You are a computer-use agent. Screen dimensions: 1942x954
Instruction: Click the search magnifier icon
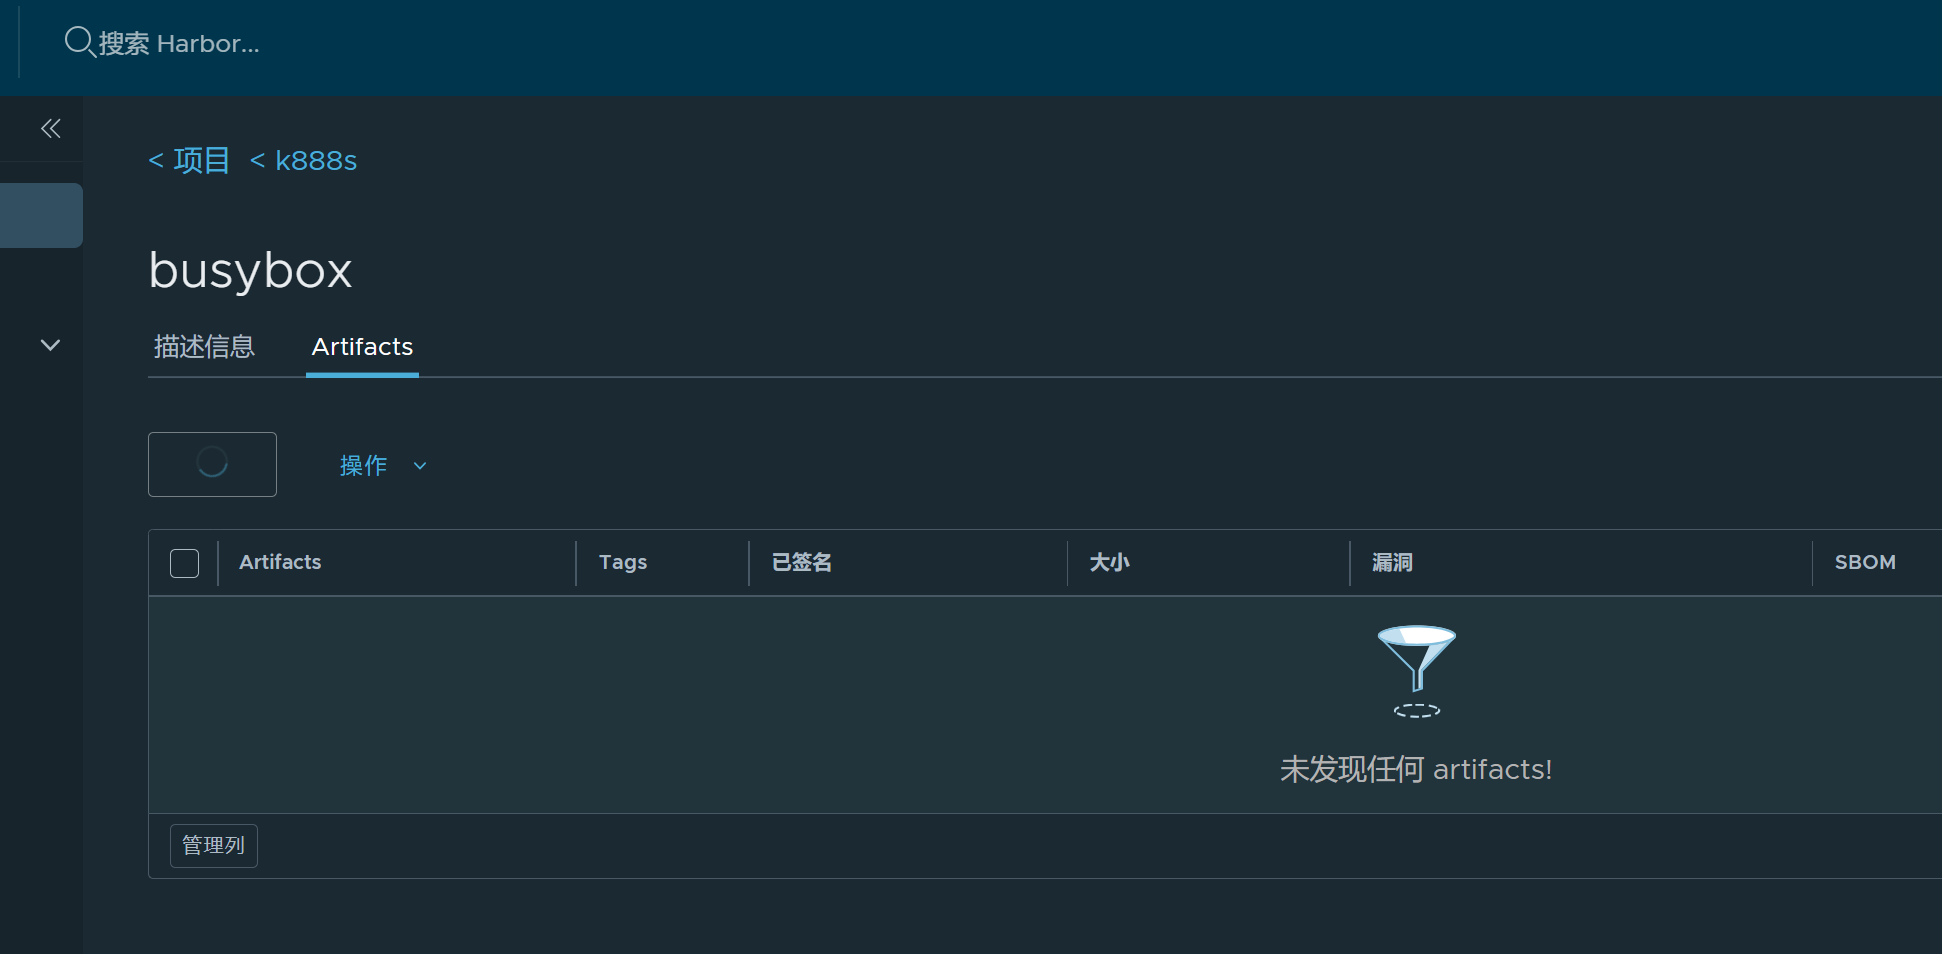coord(79,42)
